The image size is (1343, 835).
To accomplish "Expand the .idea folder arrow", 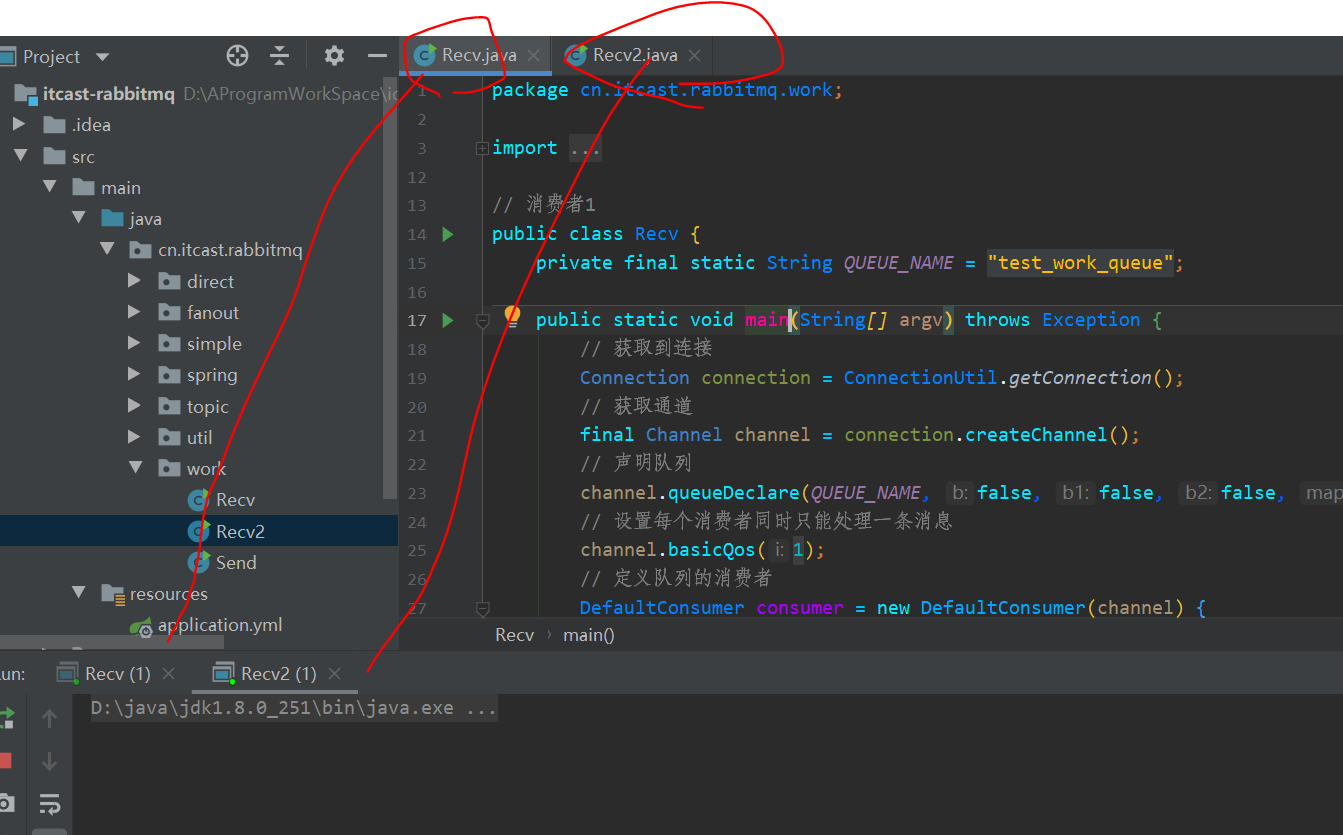I will (x=19, y=125).
